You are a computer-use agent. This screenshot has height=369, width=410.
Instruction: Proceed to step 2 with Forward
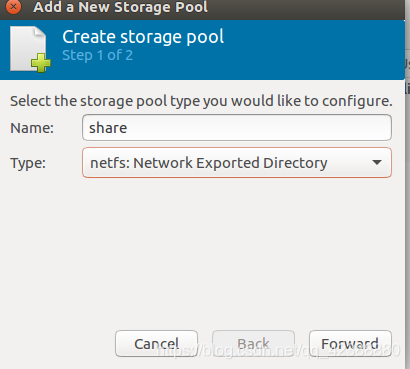[x=350, y=343]
